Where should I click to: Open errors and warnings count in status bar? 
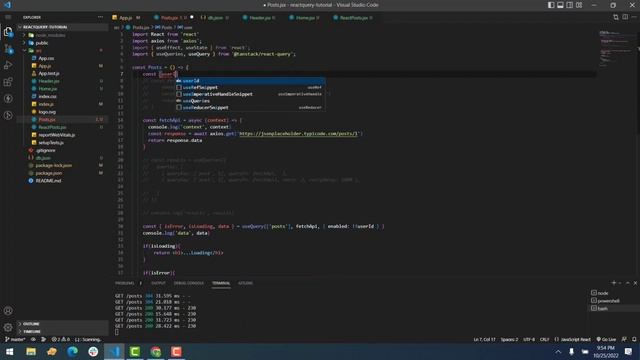tap(60, 339)
